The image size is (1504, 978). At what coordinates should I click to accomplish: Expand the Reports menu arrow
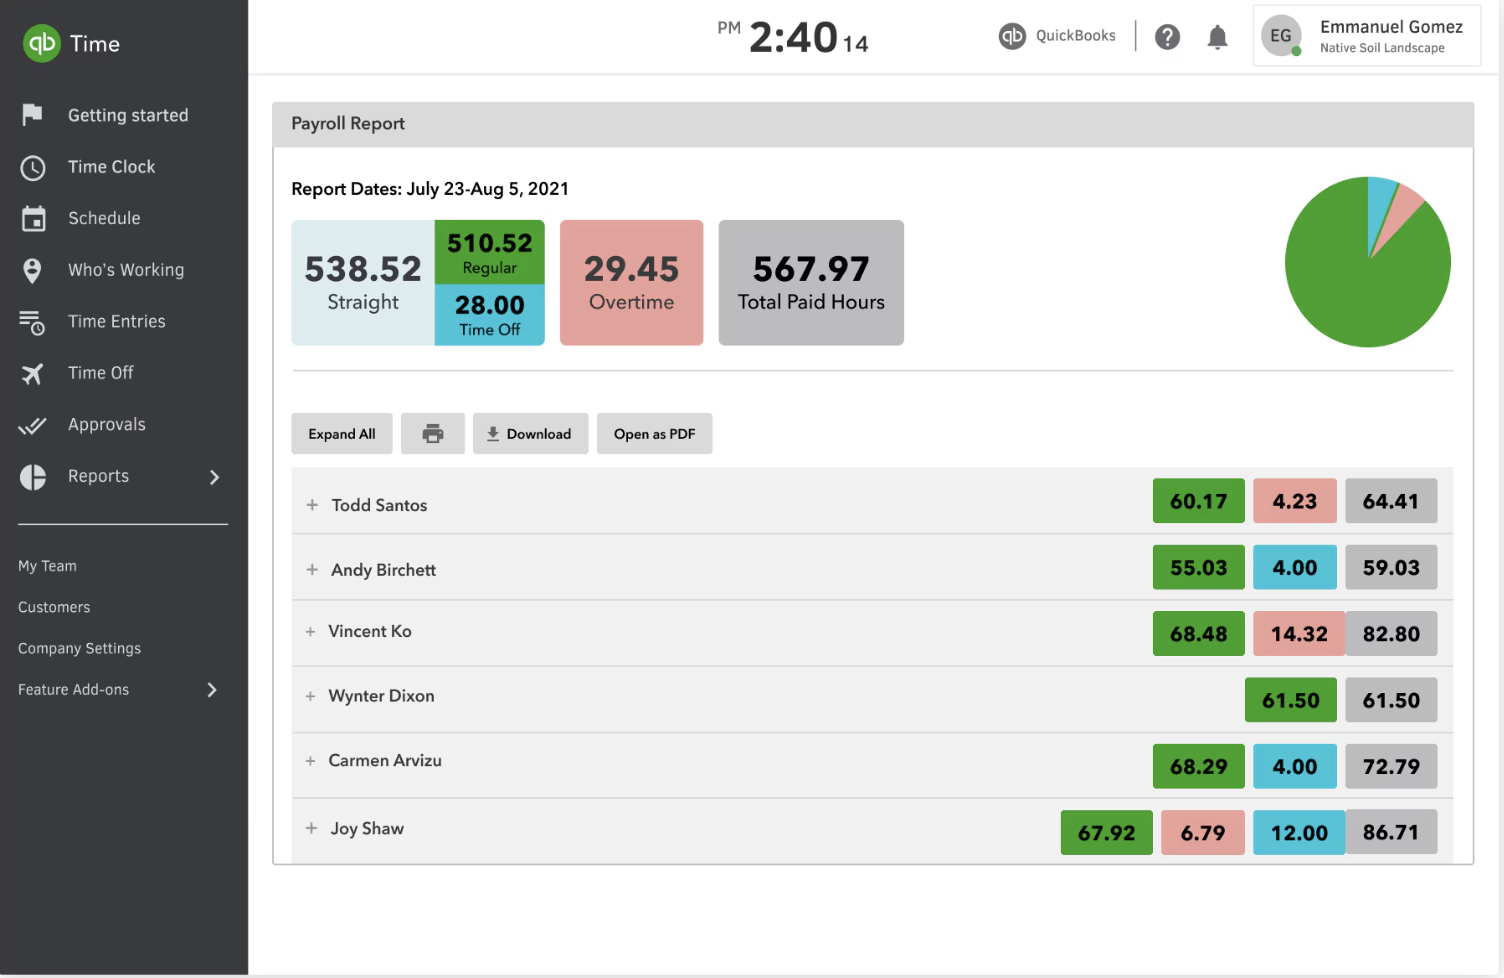[213, 477]
